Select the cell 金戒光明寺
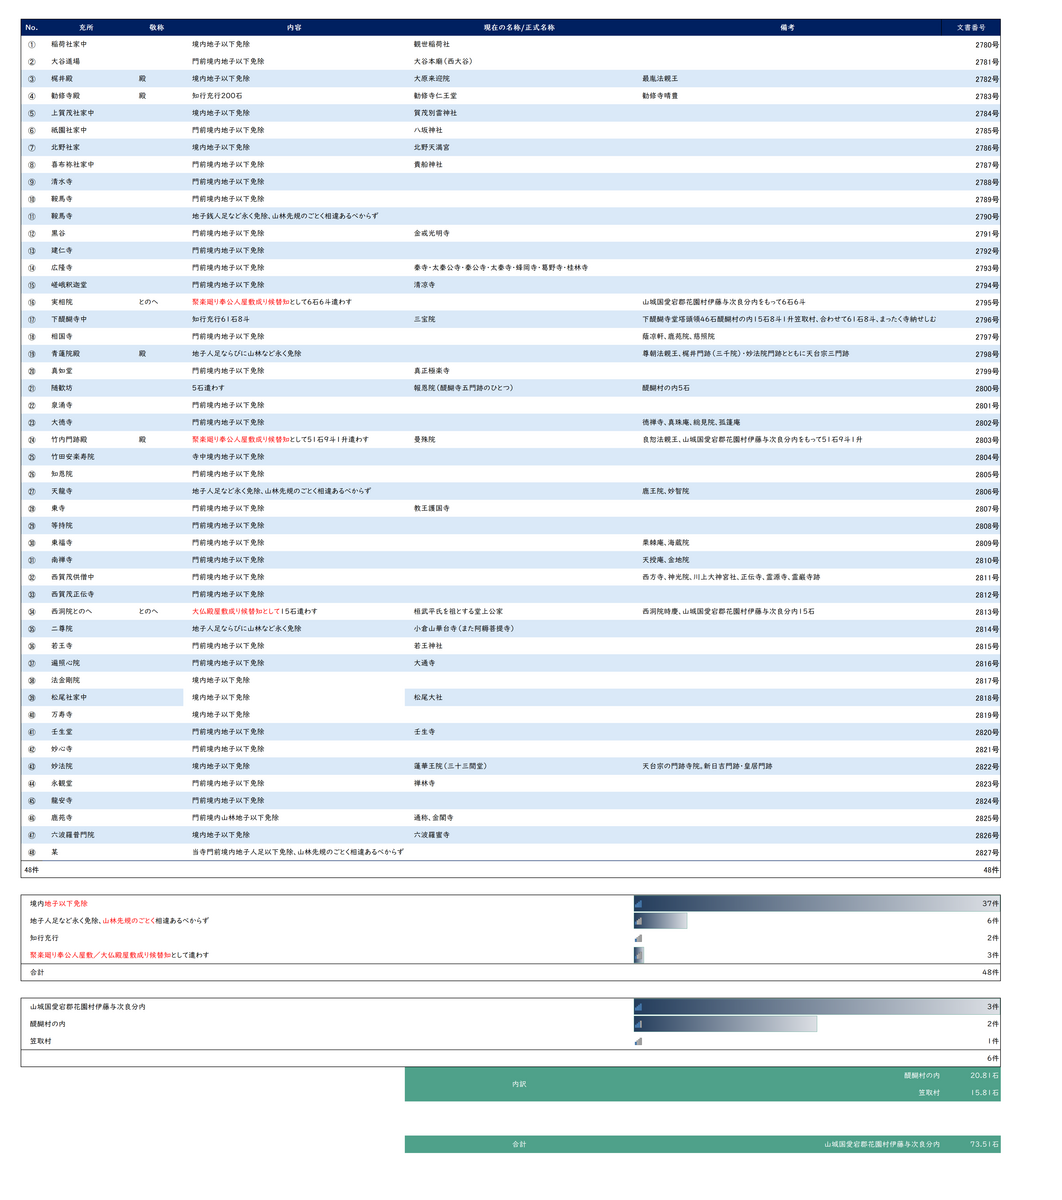This screenshot has height=1200, width=1062. coord(432,233)
